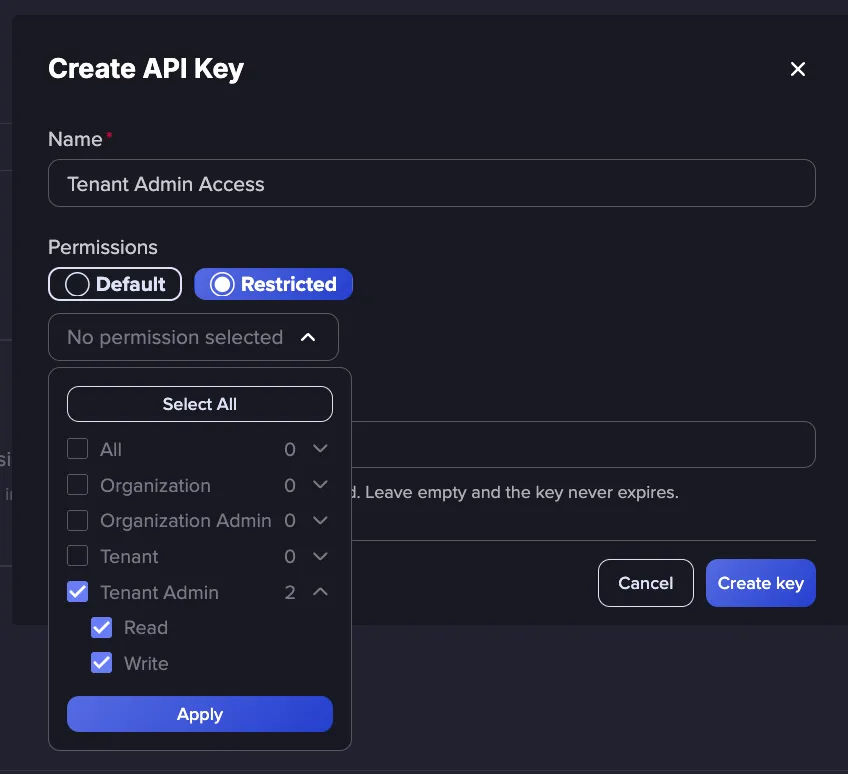Click the Create key button
Screen dimensions: 848x774
760,583
